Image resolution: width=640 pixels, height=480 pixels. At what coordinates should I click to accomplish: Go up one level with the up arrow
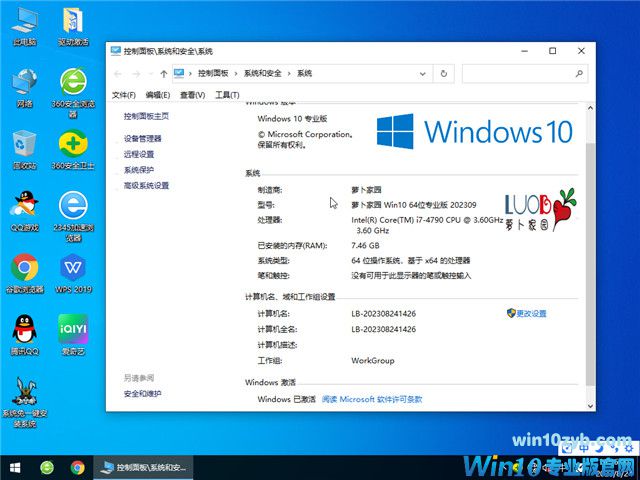coord(163,73)
